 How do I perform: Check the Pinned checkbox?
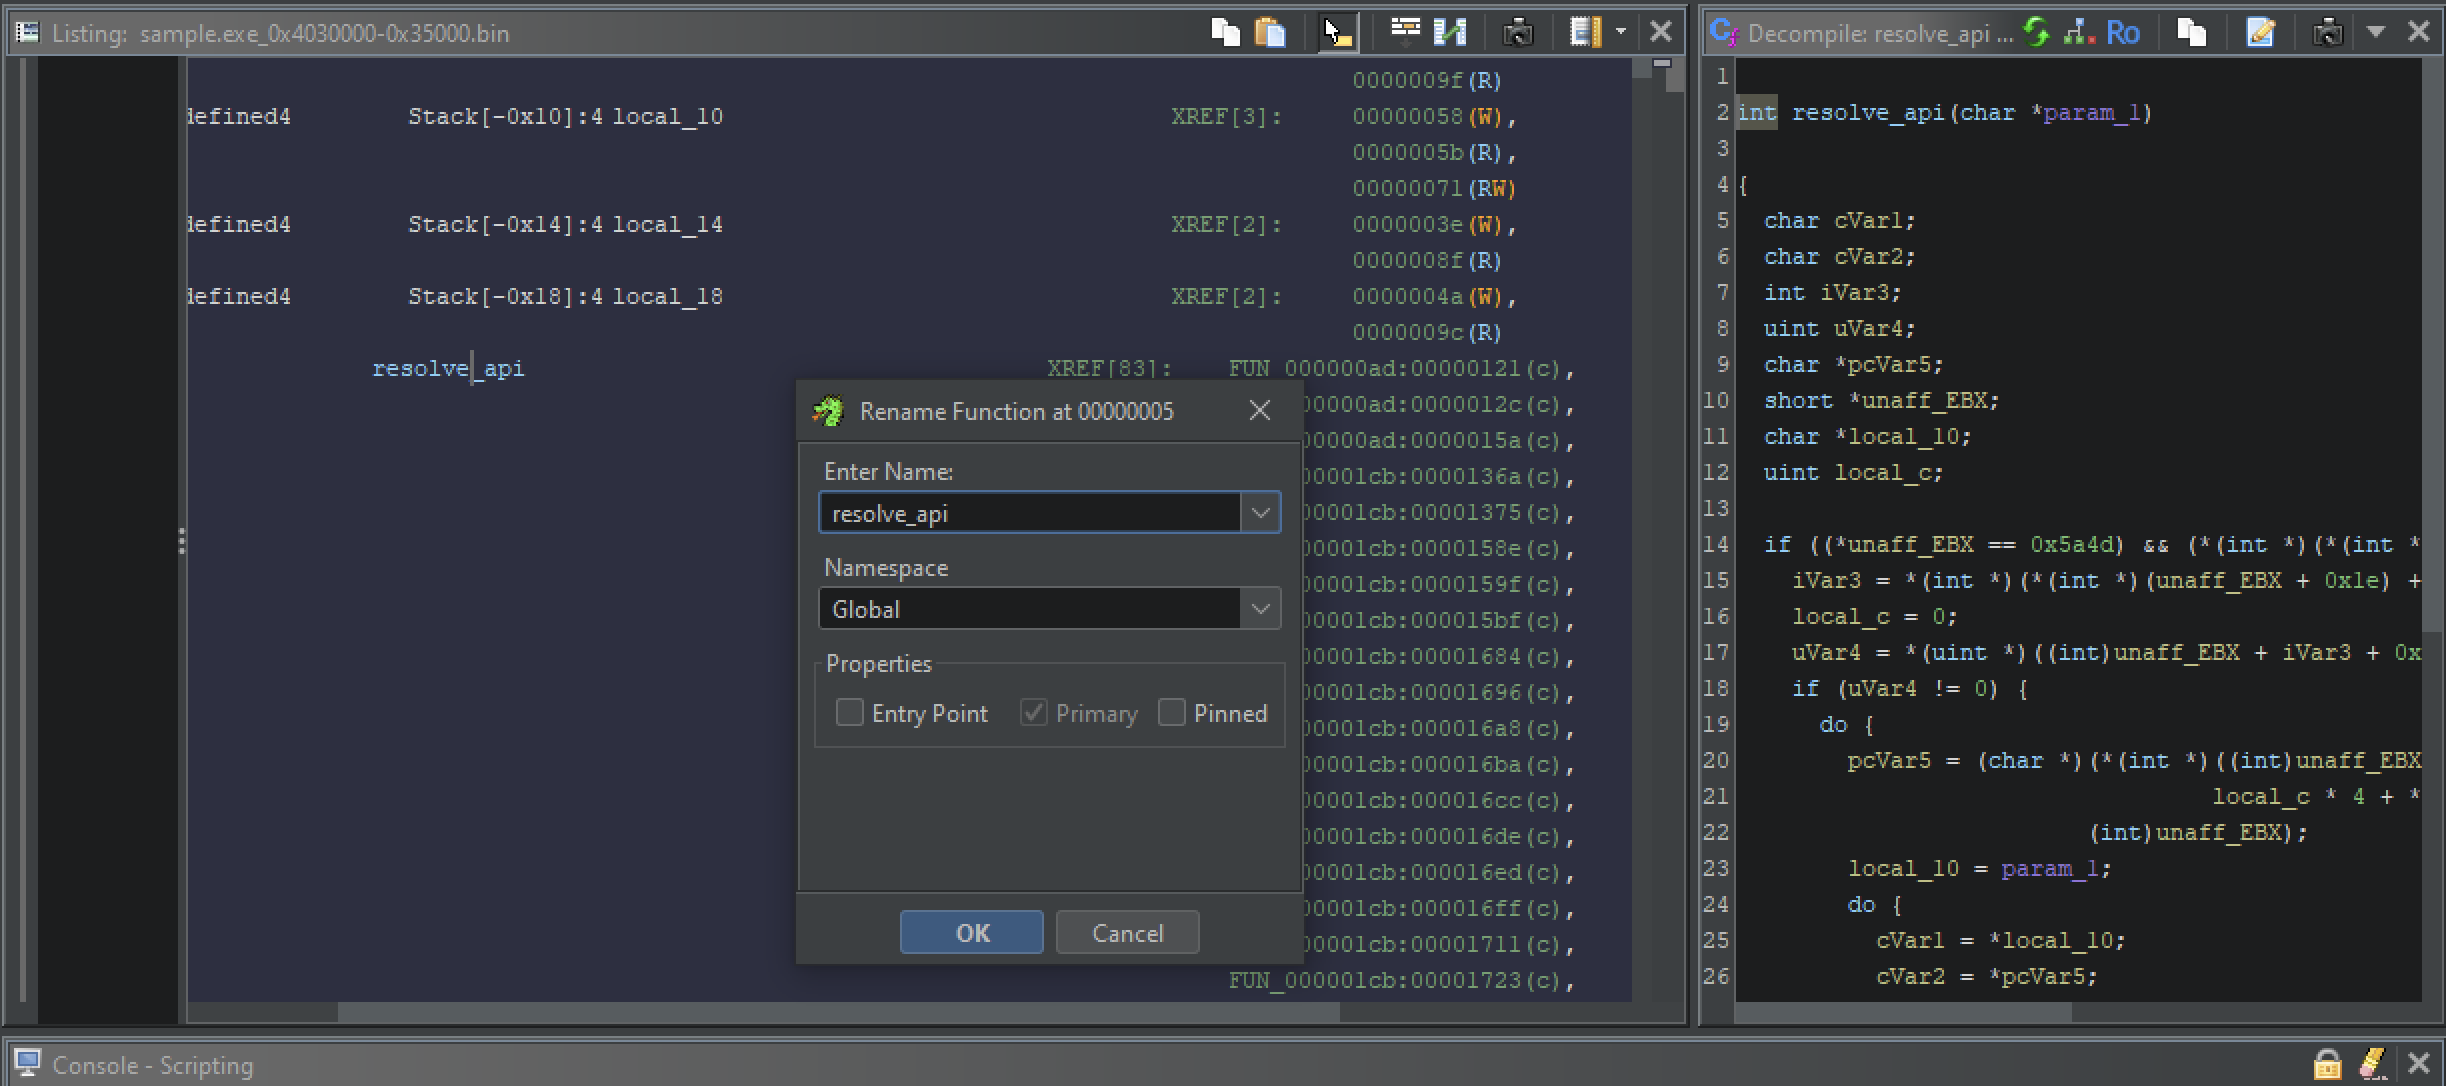1171,712
